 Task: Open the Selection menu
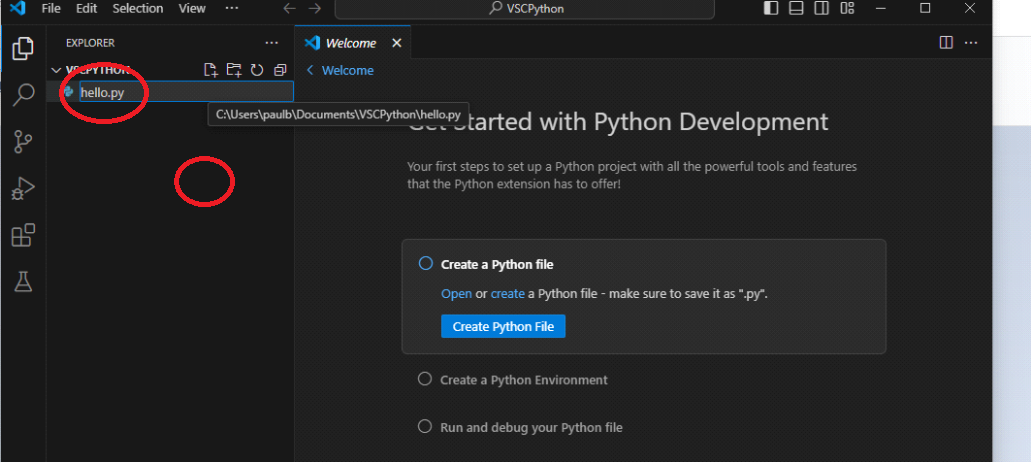pyautogui.click(x=137, y=8)
